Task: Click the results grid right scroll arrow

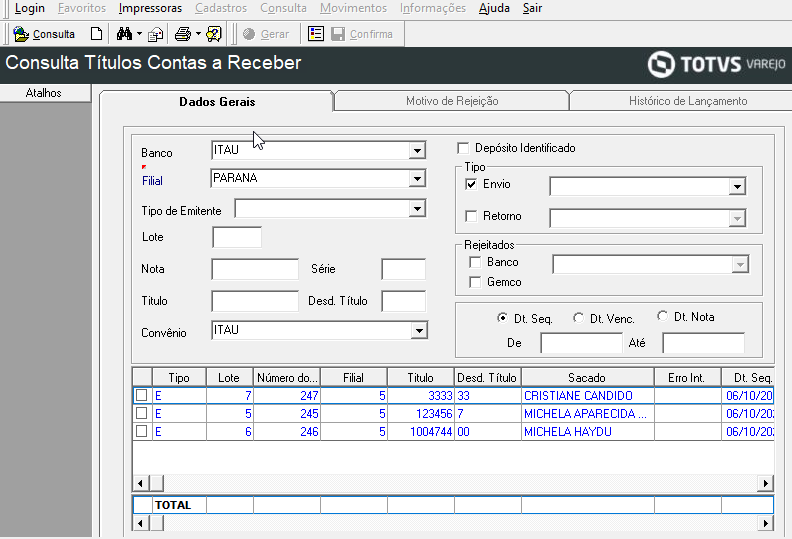Action: 766,483
